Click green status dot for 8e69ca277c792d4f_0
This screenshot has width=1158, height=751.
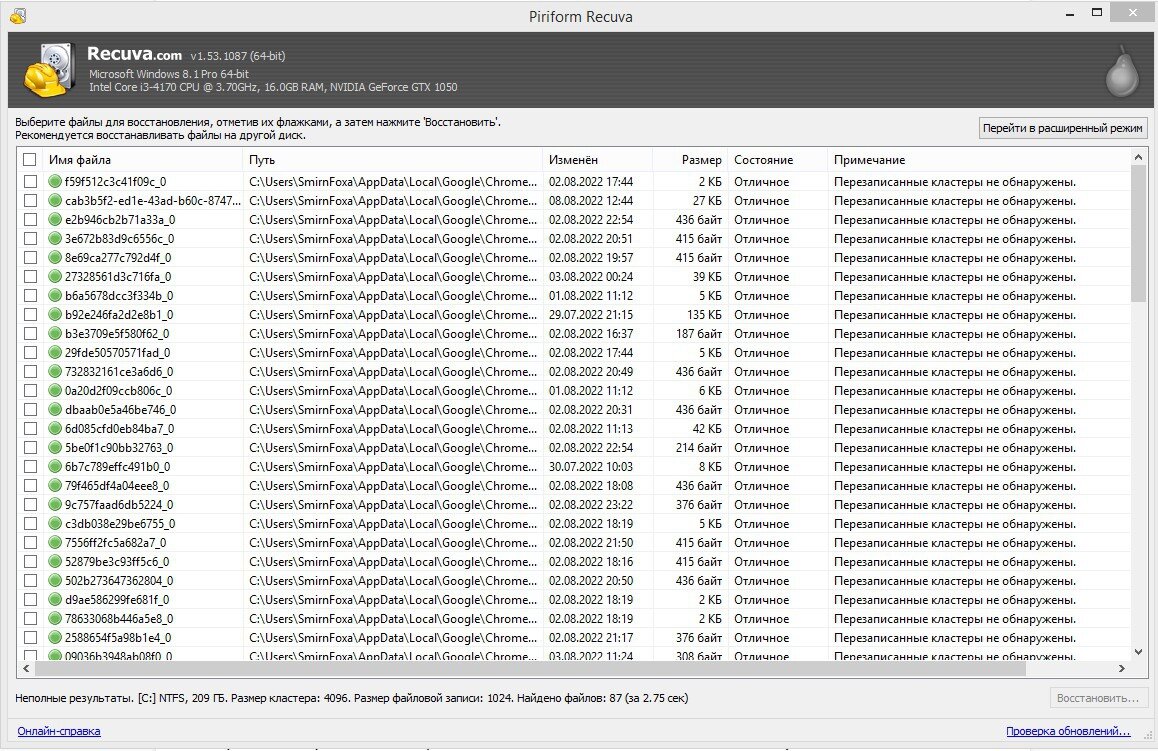pos(55,257)
